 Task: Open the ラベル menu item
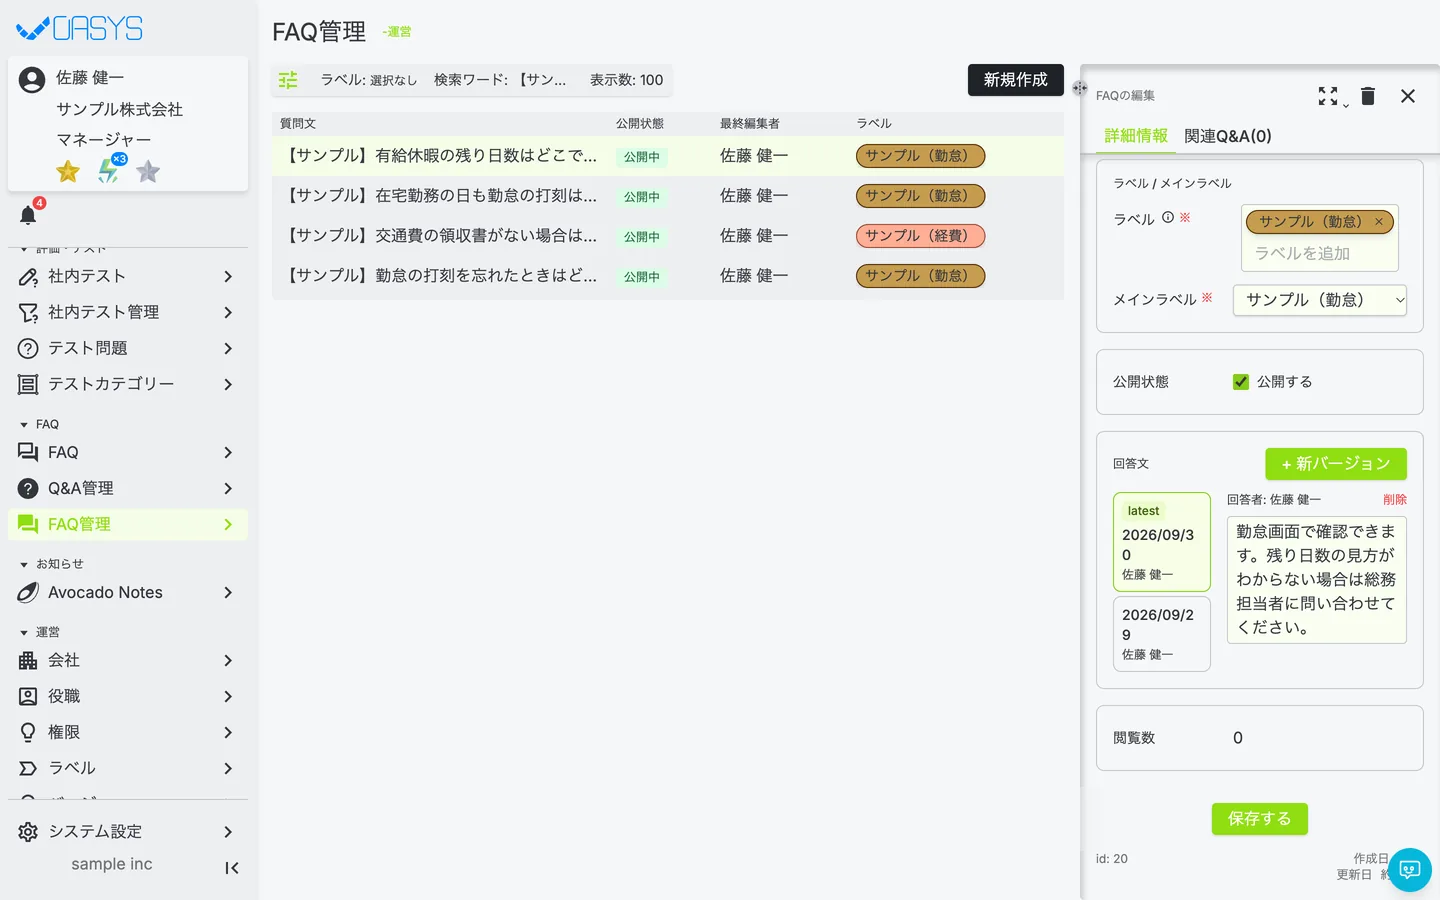click(128, 769)
